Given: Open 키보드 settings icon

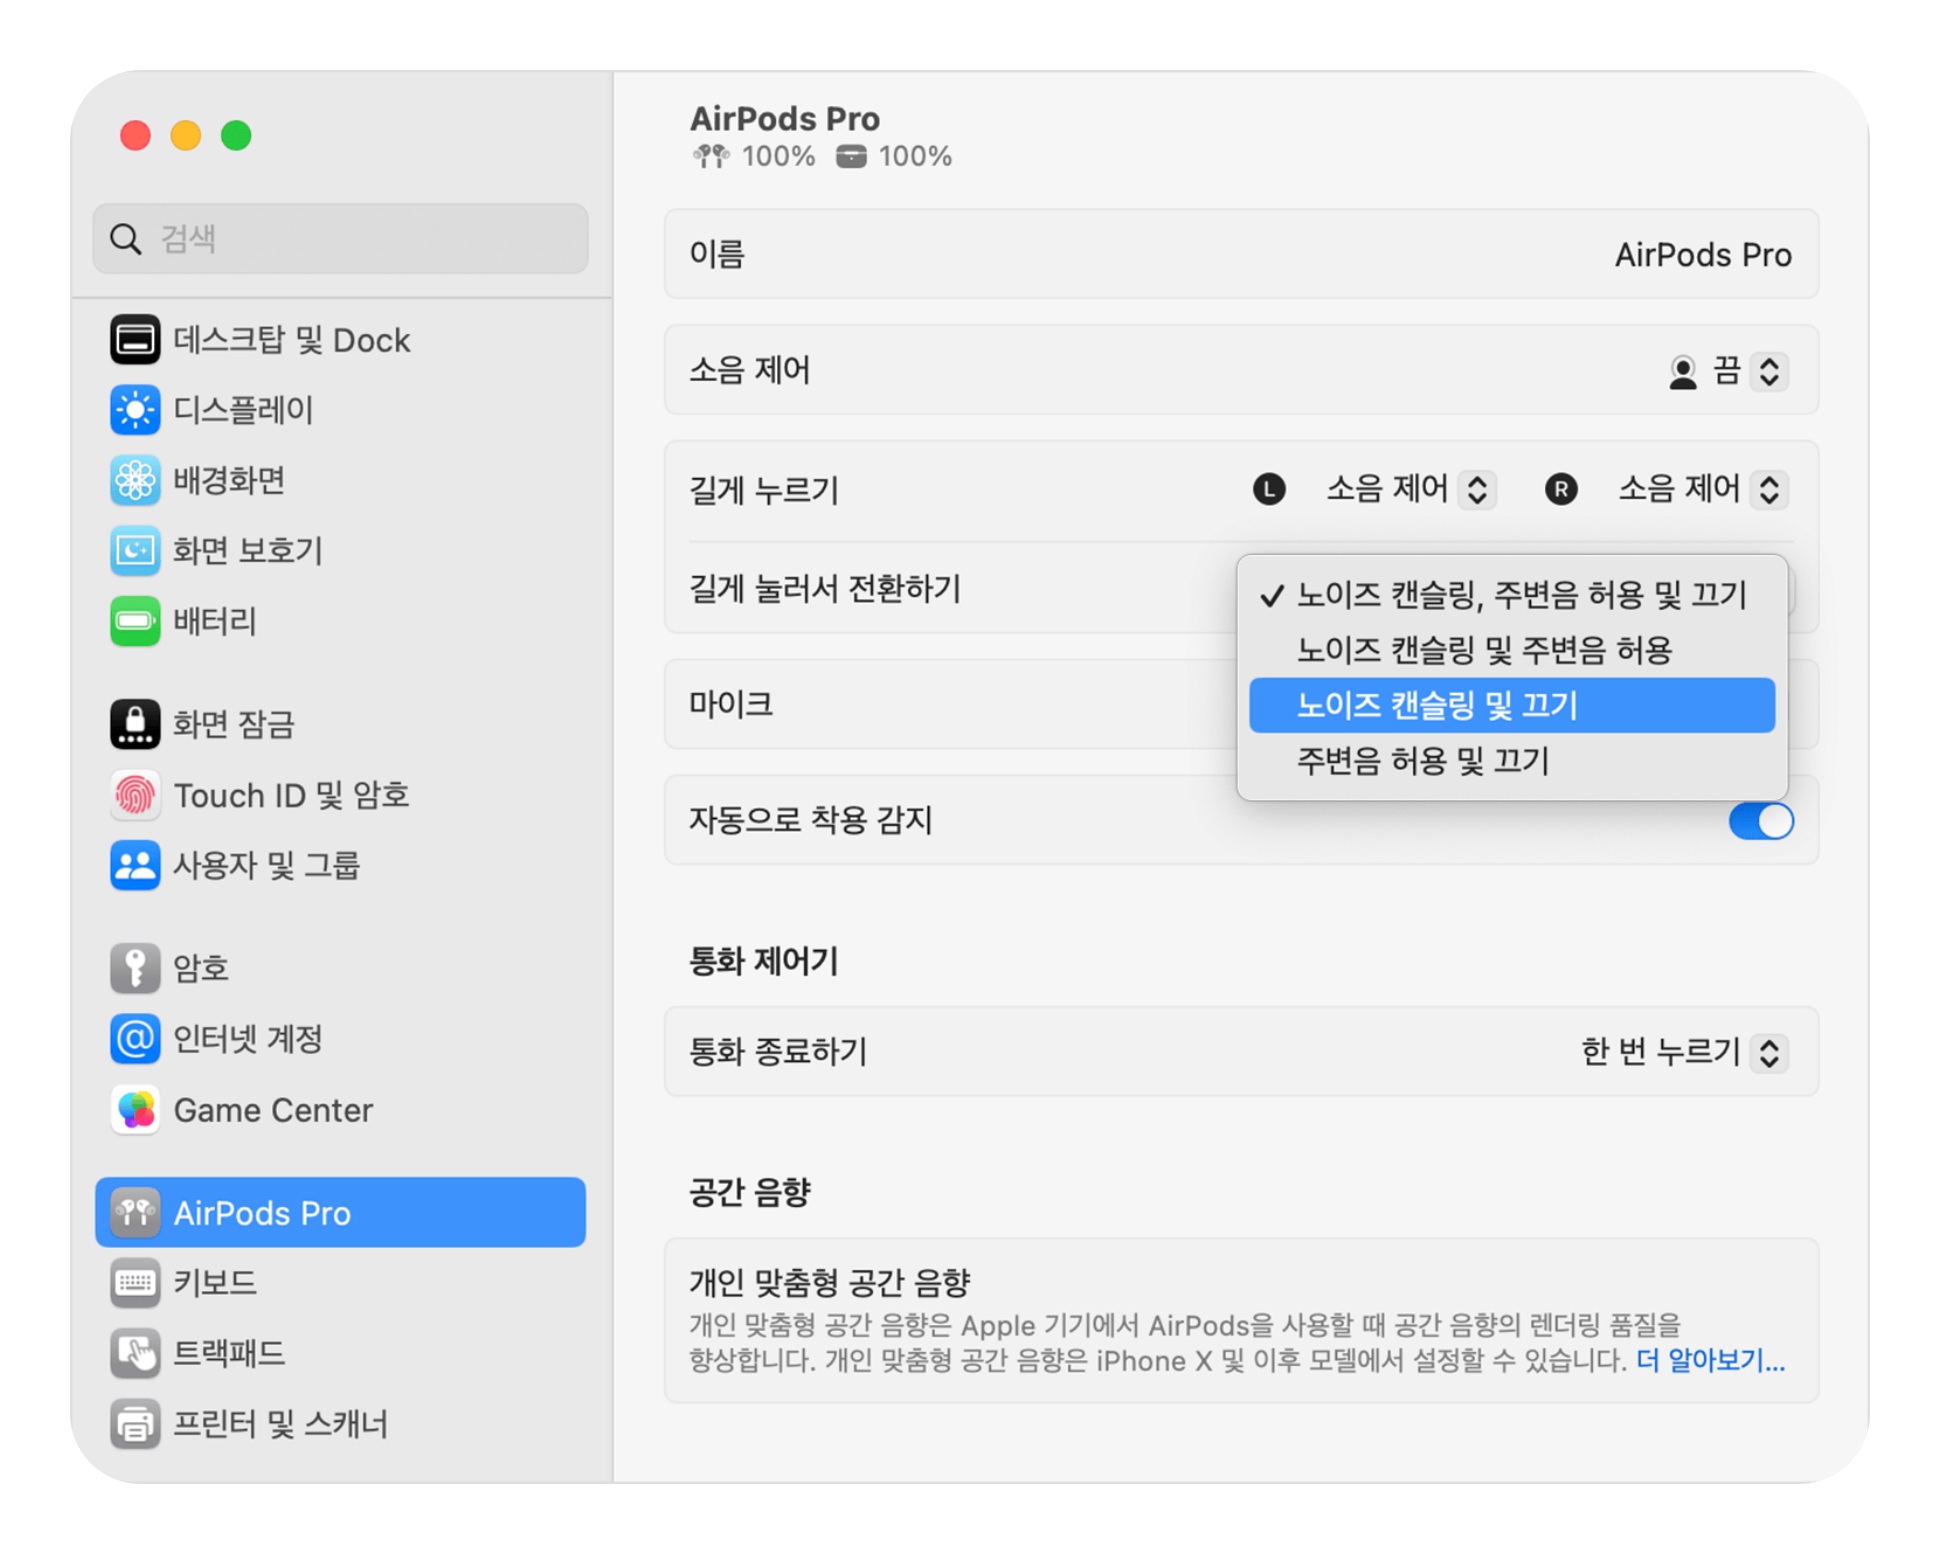Looking at the screenshot, I should 134,1282.
